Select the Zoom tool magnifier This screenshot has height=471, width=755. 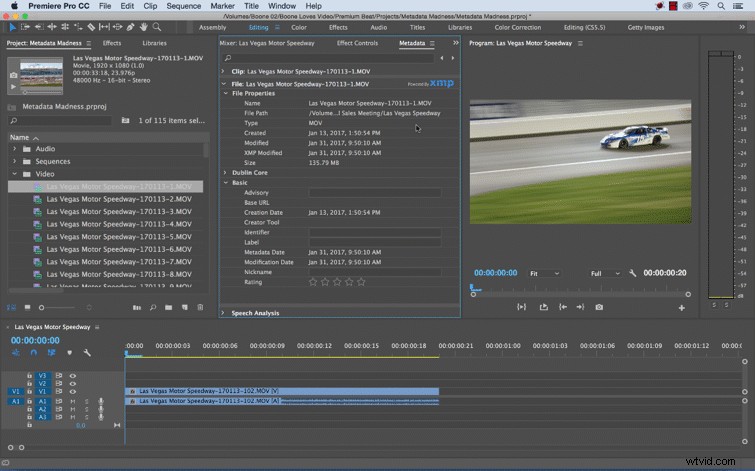[x=156, y=27]
